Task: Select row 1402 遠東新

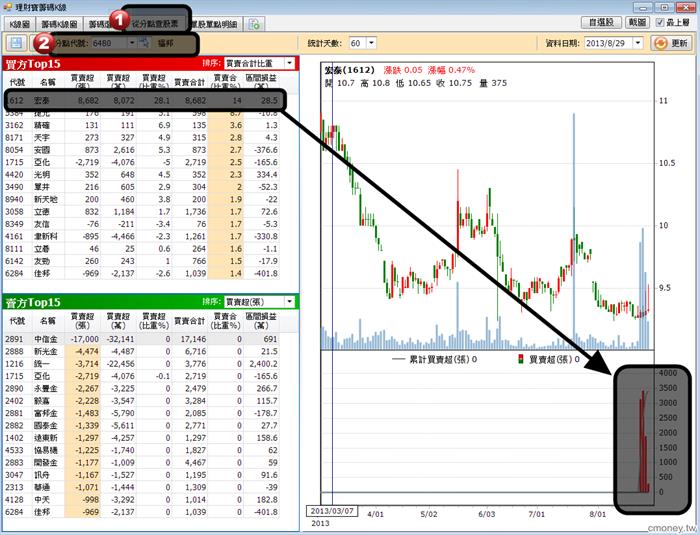Action: point(142,438)
